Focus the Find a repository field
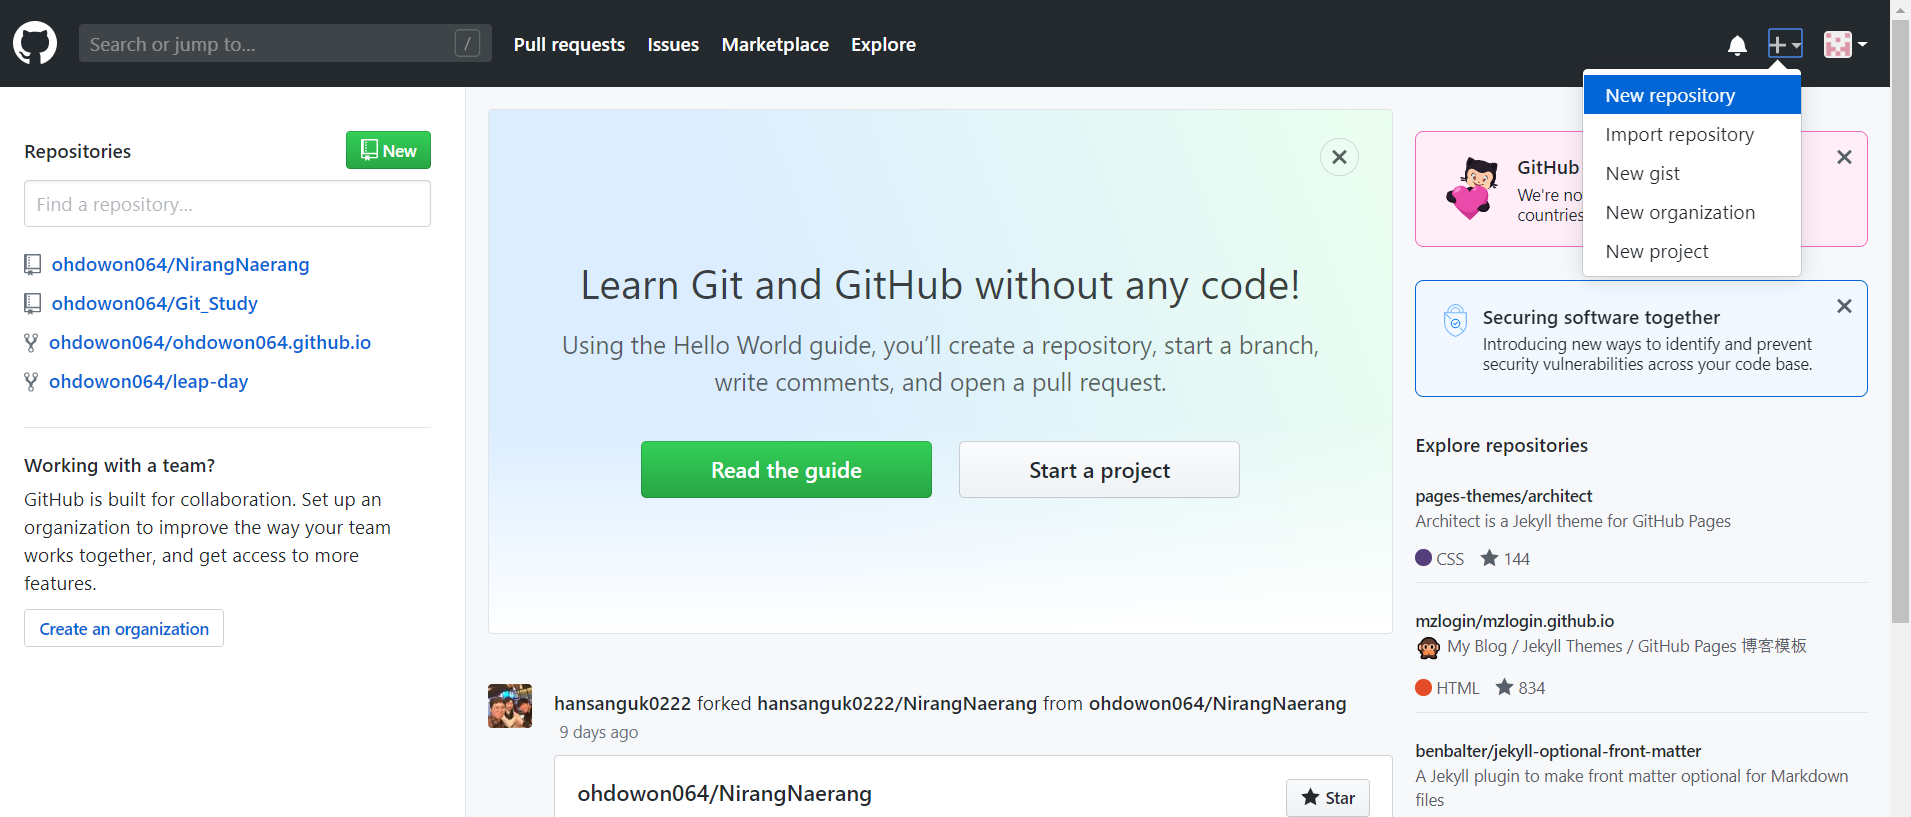 click(227, 204)
